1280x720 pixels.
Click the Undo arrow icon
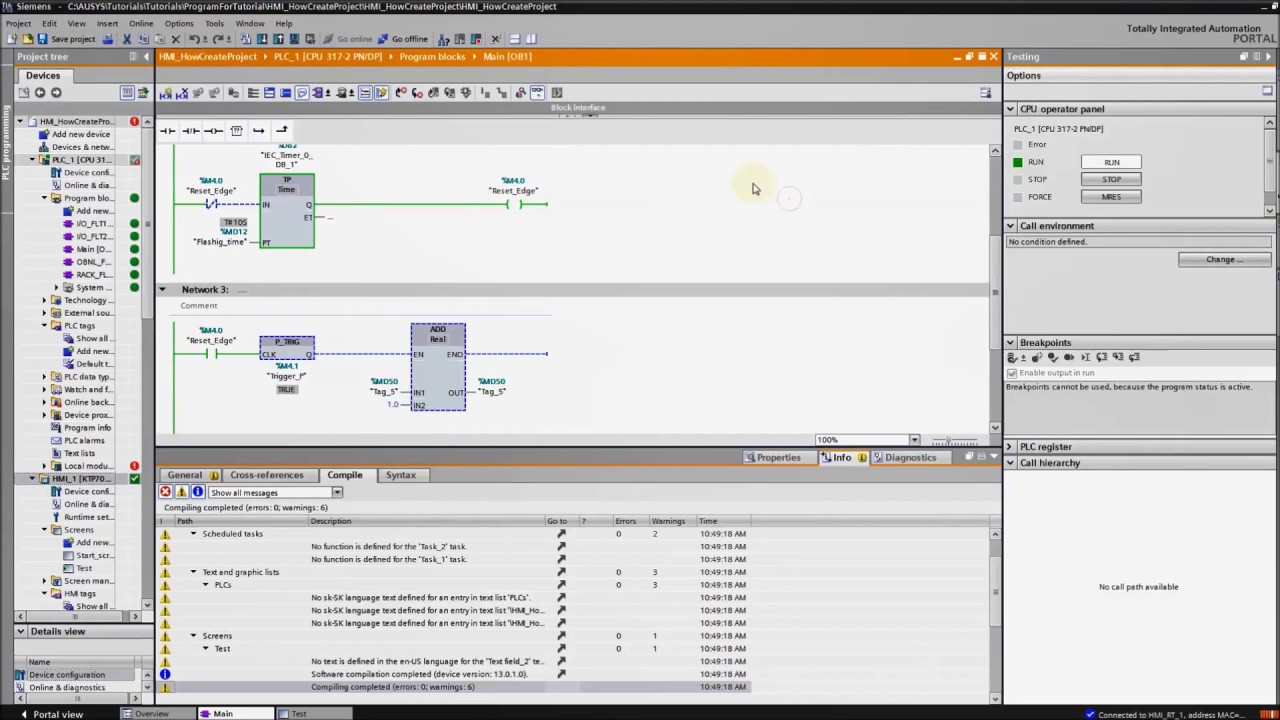pos(194,39)
